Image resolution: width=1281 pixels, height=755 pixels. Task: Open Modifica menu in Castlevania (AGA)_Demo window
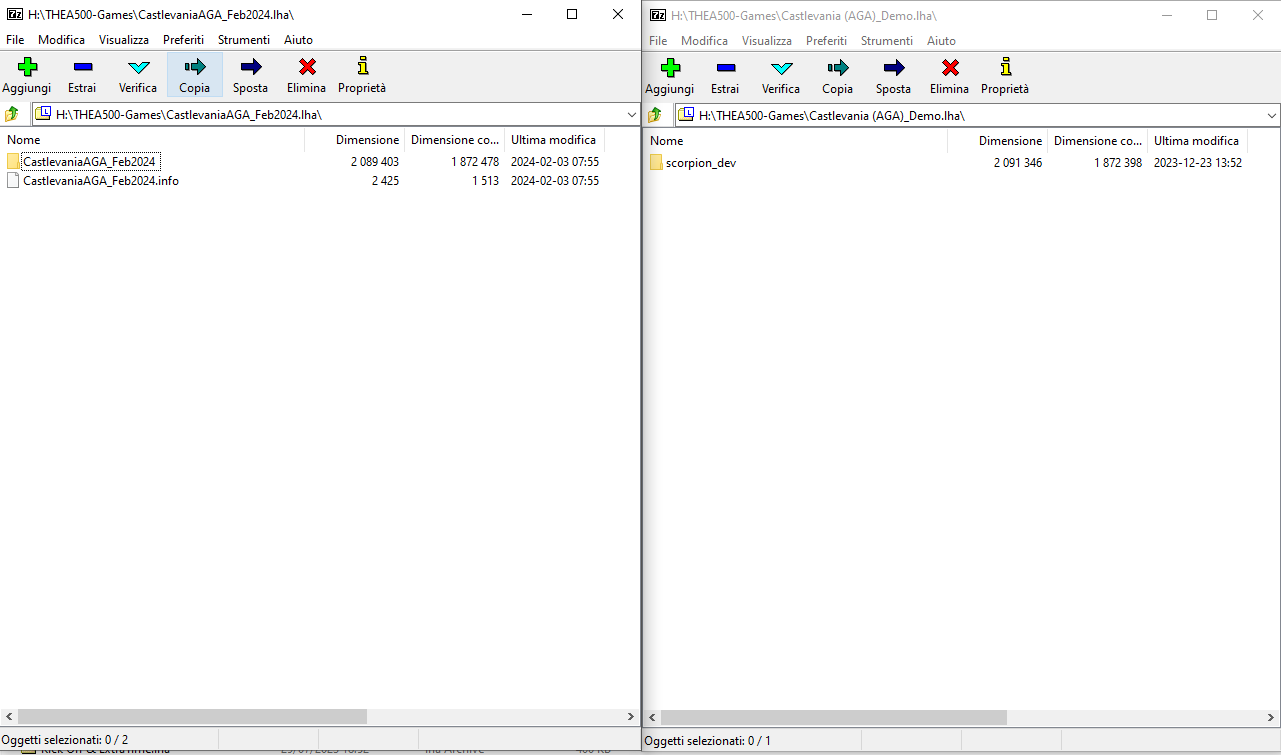click(x=705, y=41)
